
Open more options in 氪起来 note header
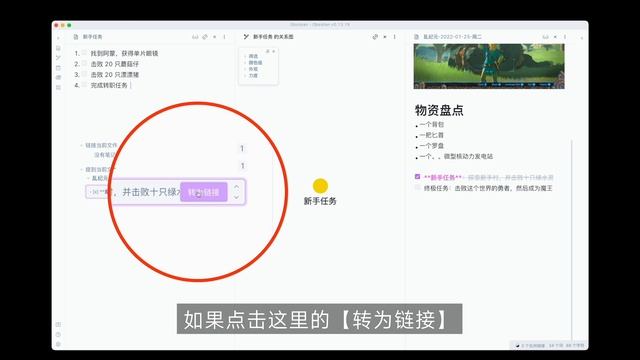click(x=565, y=37)
